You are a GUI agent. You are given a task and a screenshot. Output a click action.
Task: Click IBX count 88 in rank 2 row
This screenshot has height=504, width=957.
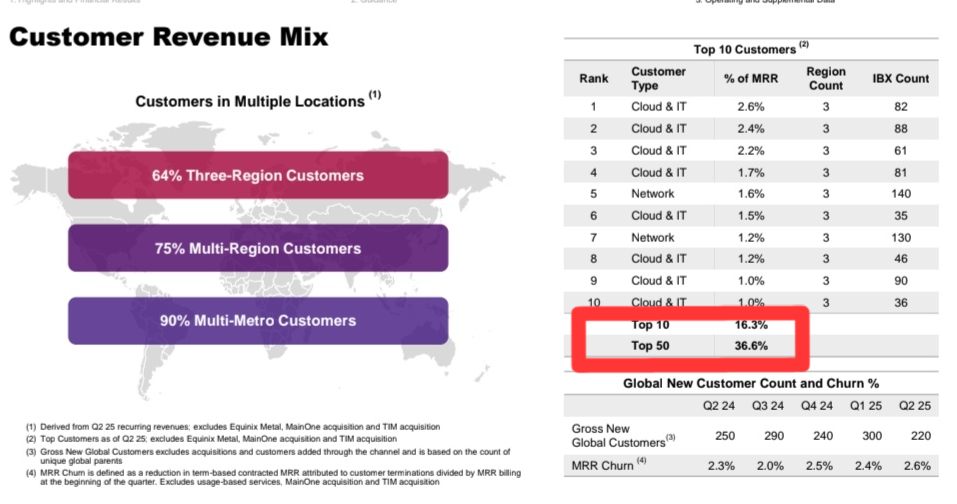(x=901, y=129)
